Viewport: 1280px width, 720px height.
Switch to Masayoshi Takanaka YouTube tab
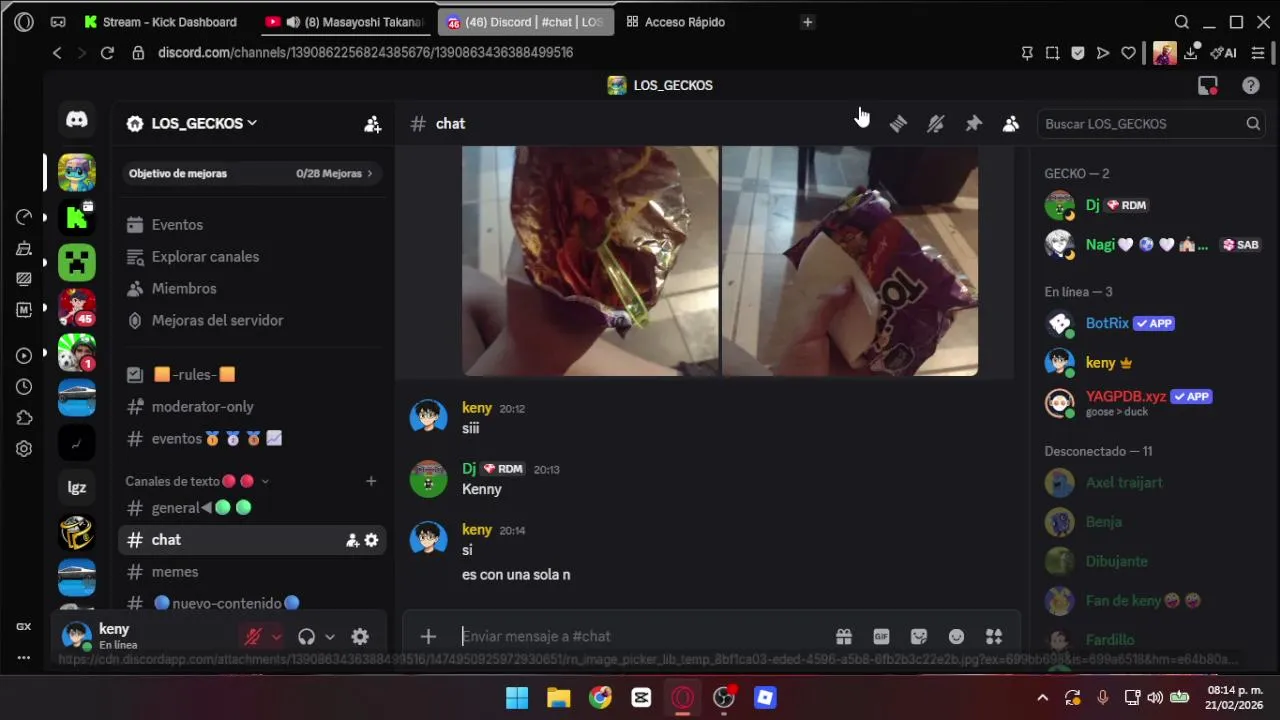tap(345, 22)
